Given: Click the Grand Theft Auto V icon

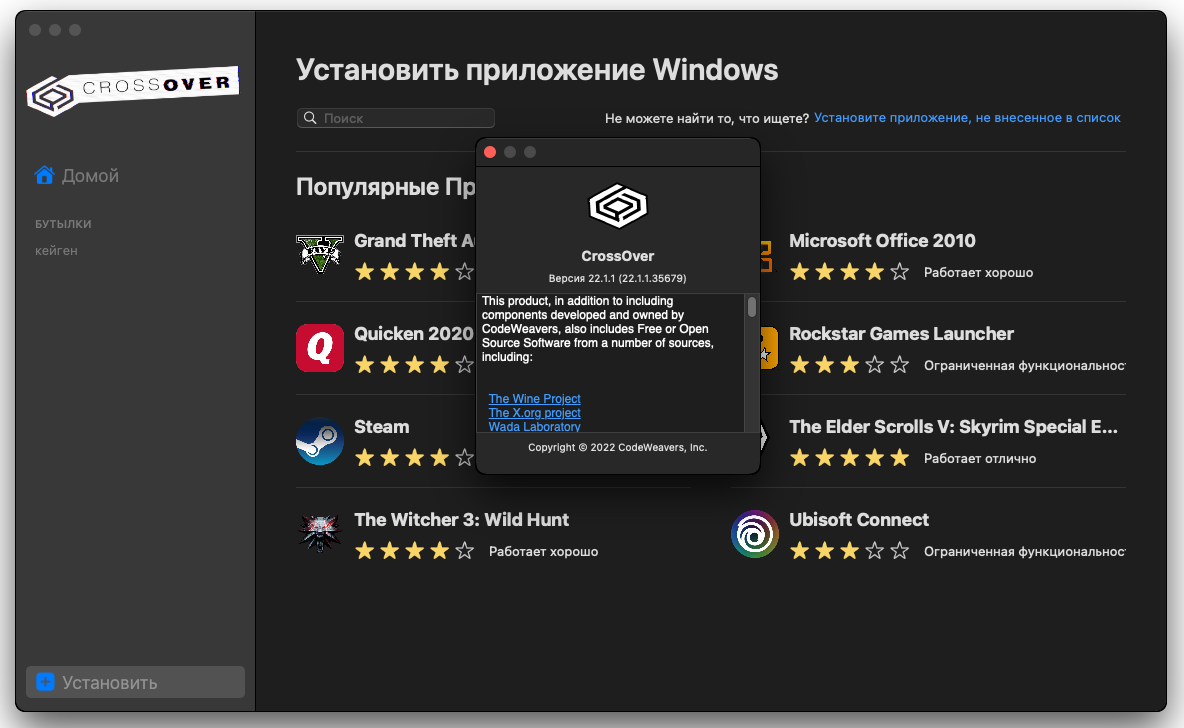Looking at the screenshot, I should coord(320,254).
